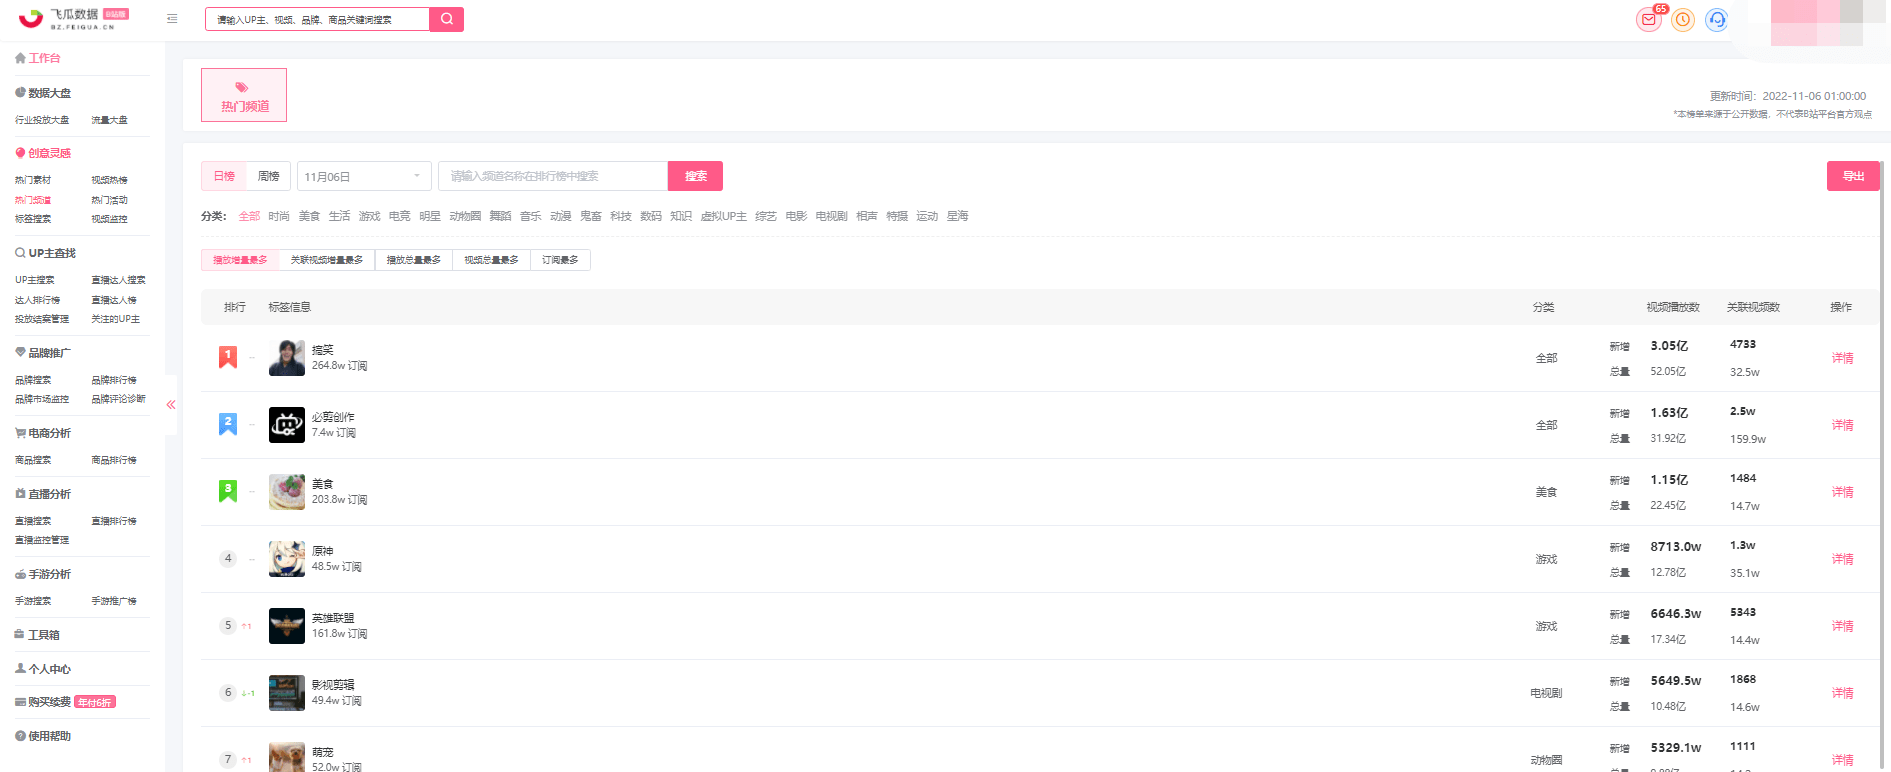Open the 美食 channel cake thumbnail
This screenshot has width=1891, height=772.
click(287, 492)
